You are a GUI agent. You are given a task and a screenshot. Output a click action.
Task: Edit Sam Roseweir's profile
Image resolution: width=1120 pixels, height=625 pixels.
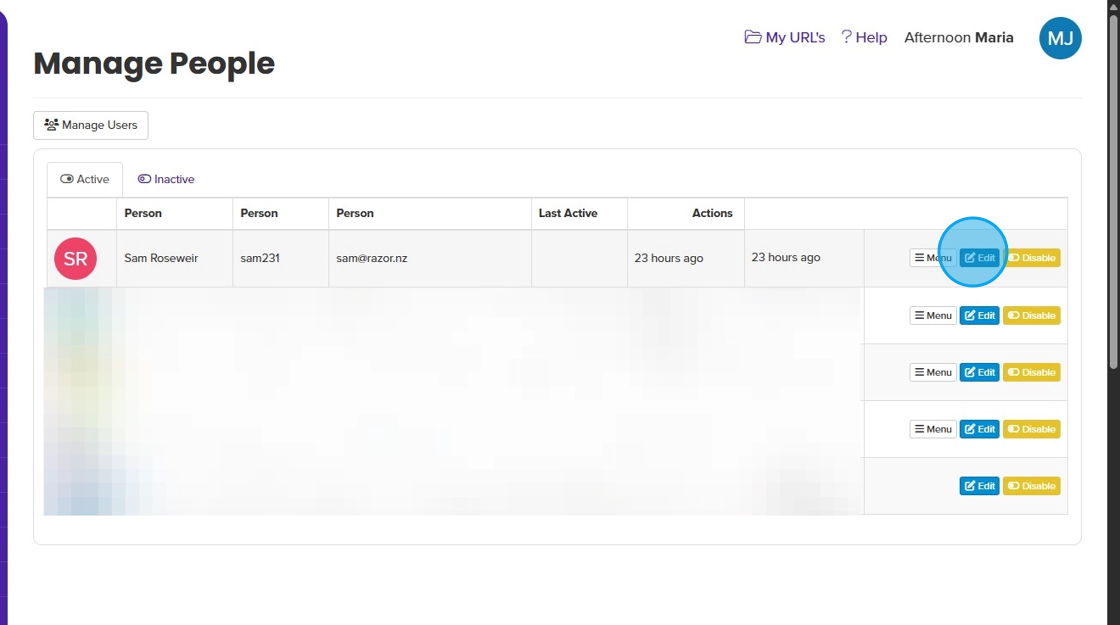point(980,258)
